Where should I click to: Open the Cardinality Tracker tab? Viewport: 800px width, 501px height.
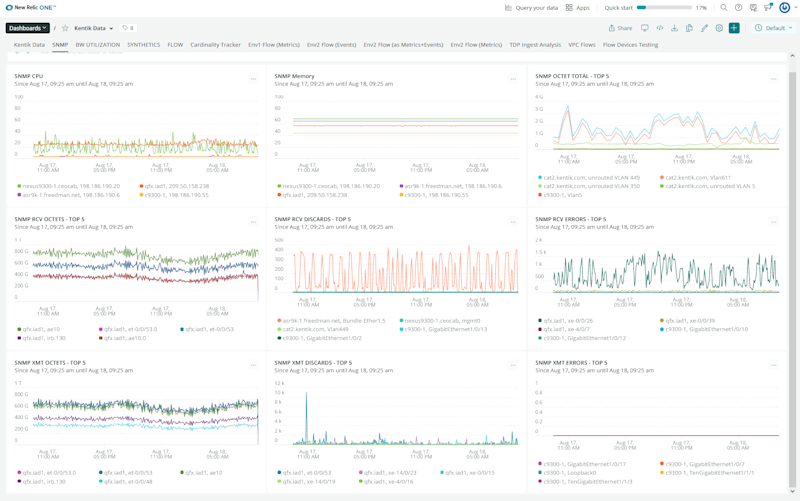(x=215, y=45)
